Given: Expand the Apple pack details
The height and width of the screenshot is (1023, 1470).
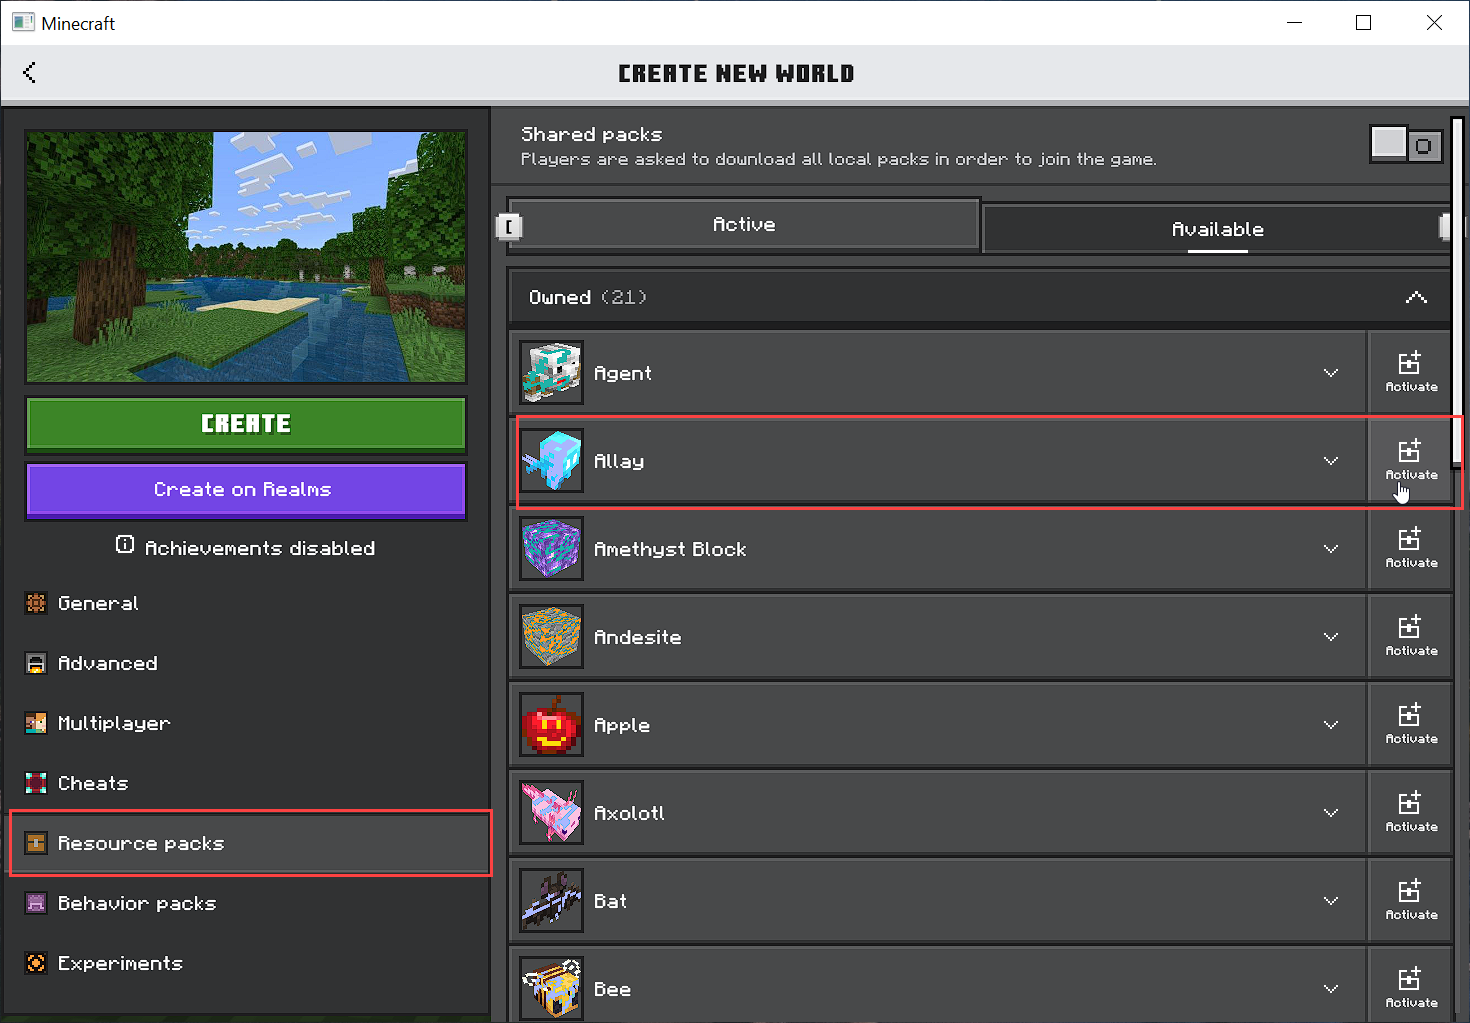Looking at the screenshot, I should pos(1331,725).
